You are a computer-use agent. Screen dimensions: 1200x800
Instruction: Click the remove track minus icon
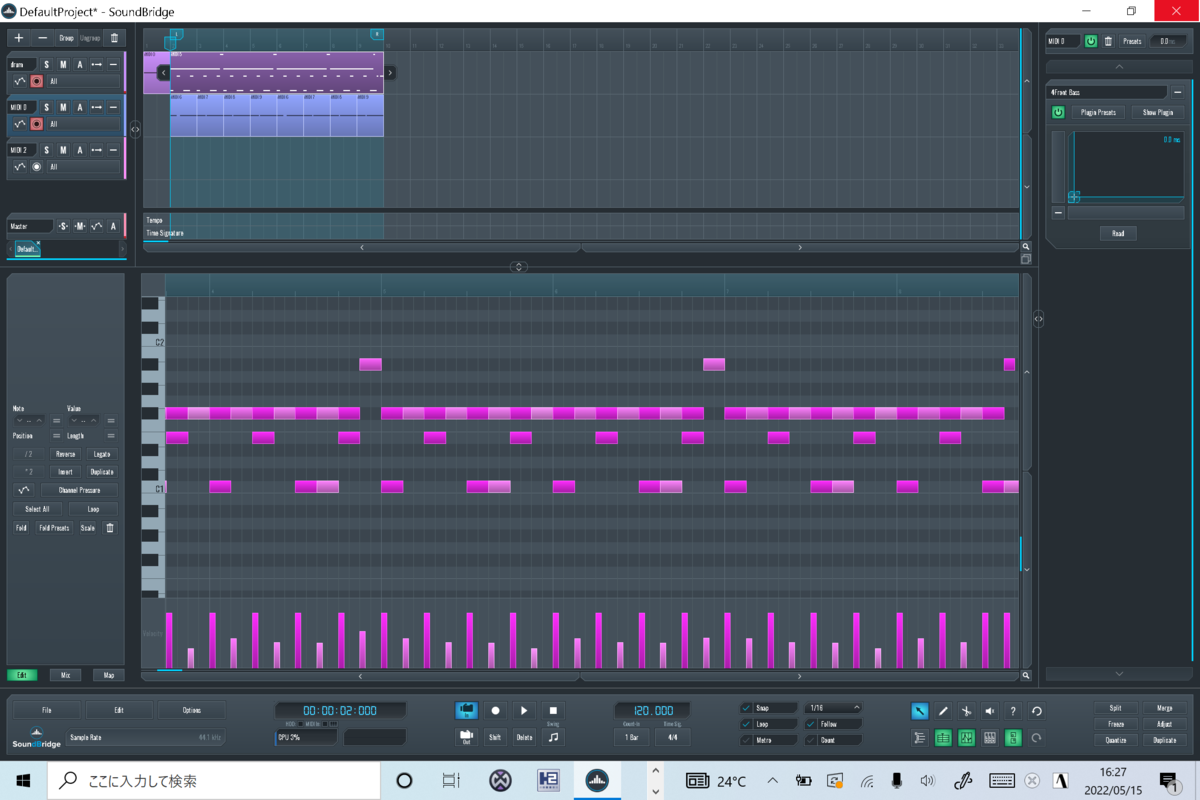43,38
